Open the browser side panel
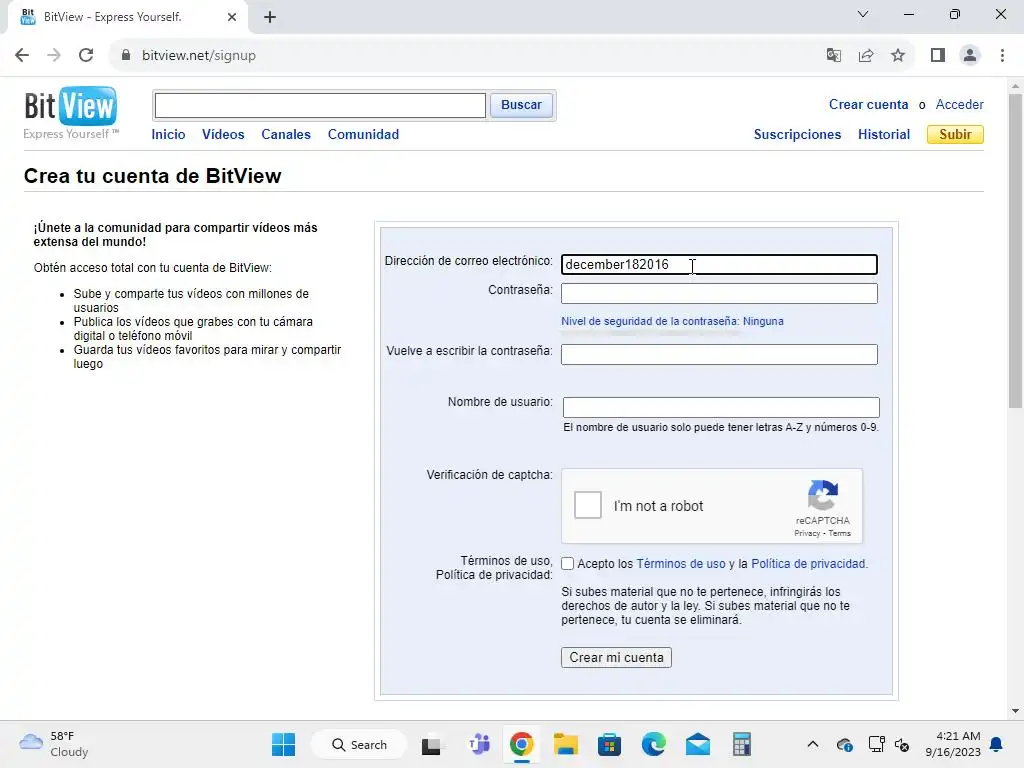 click(938, 56)
